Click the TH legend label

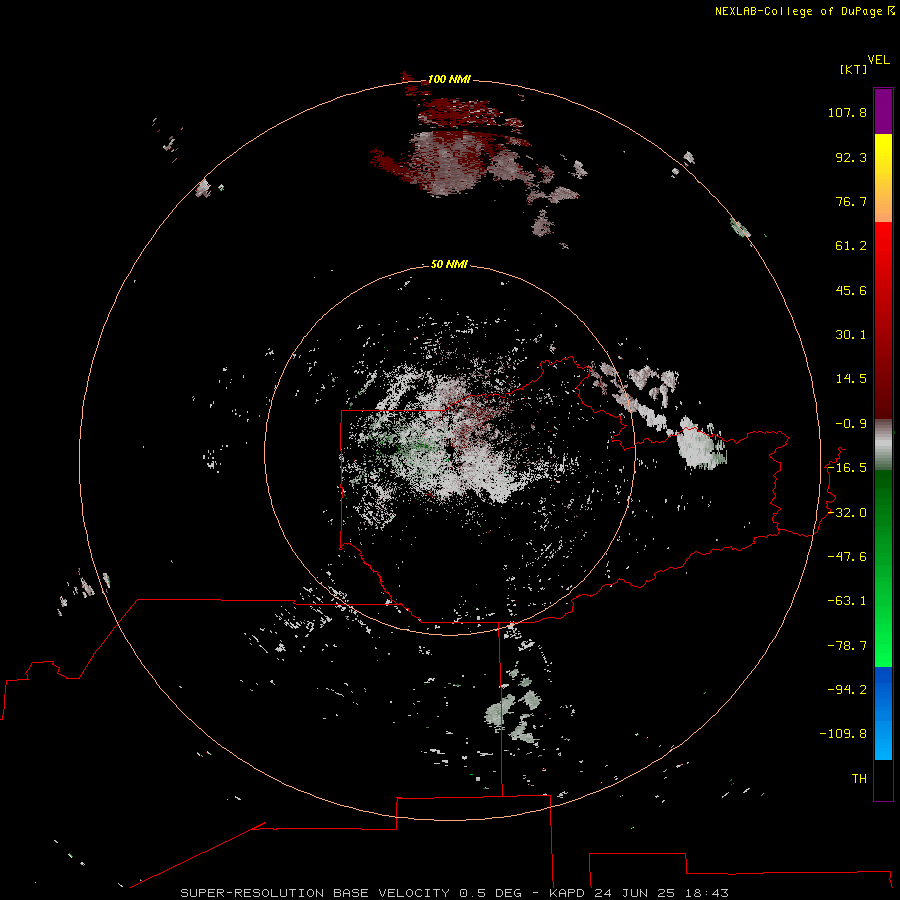click(859, 779)
